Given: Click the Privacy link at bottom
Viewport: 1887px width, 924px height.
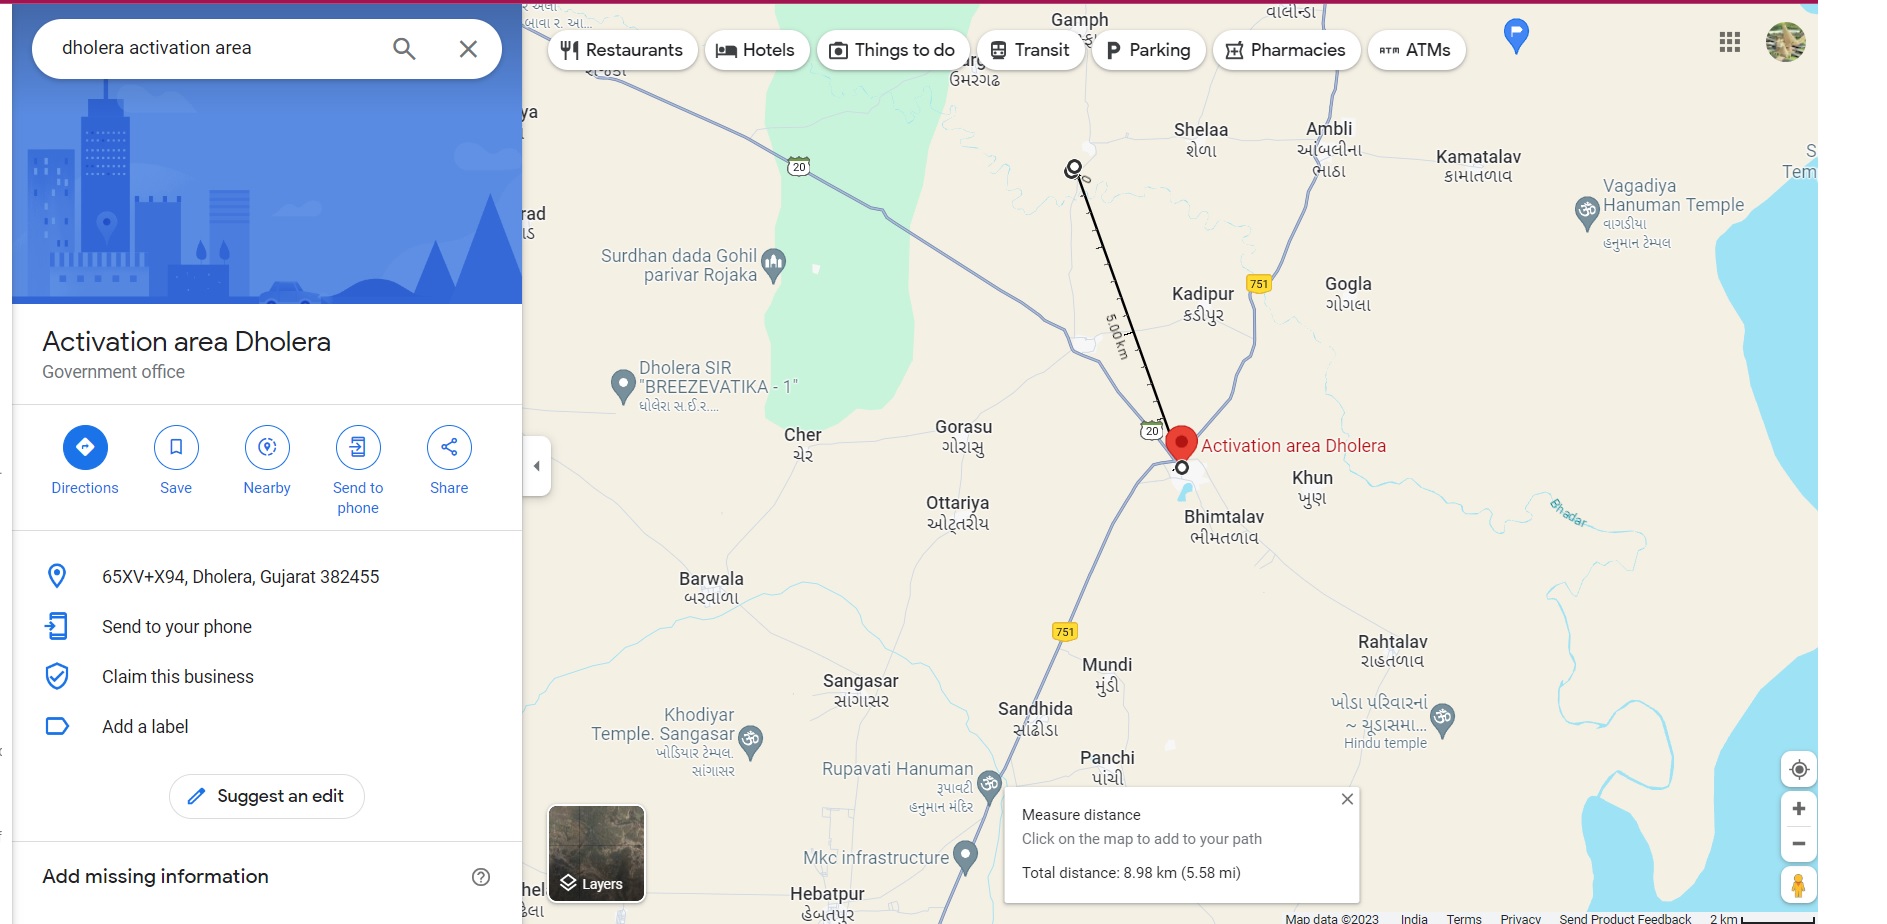Looking at the screenshot, I should pyautogui.click(x=1520, y=918).
